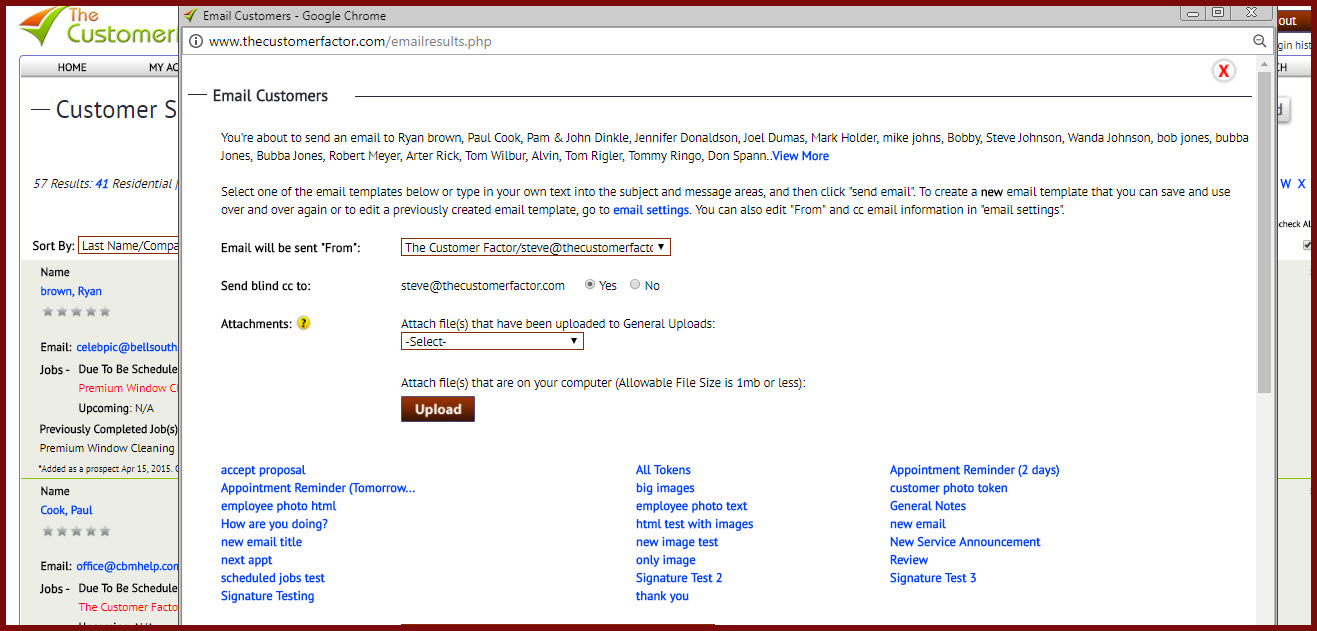Click the star rating under Cook, Paul
This screenshot has width=1317, height=631.
[x=76, y=531]
